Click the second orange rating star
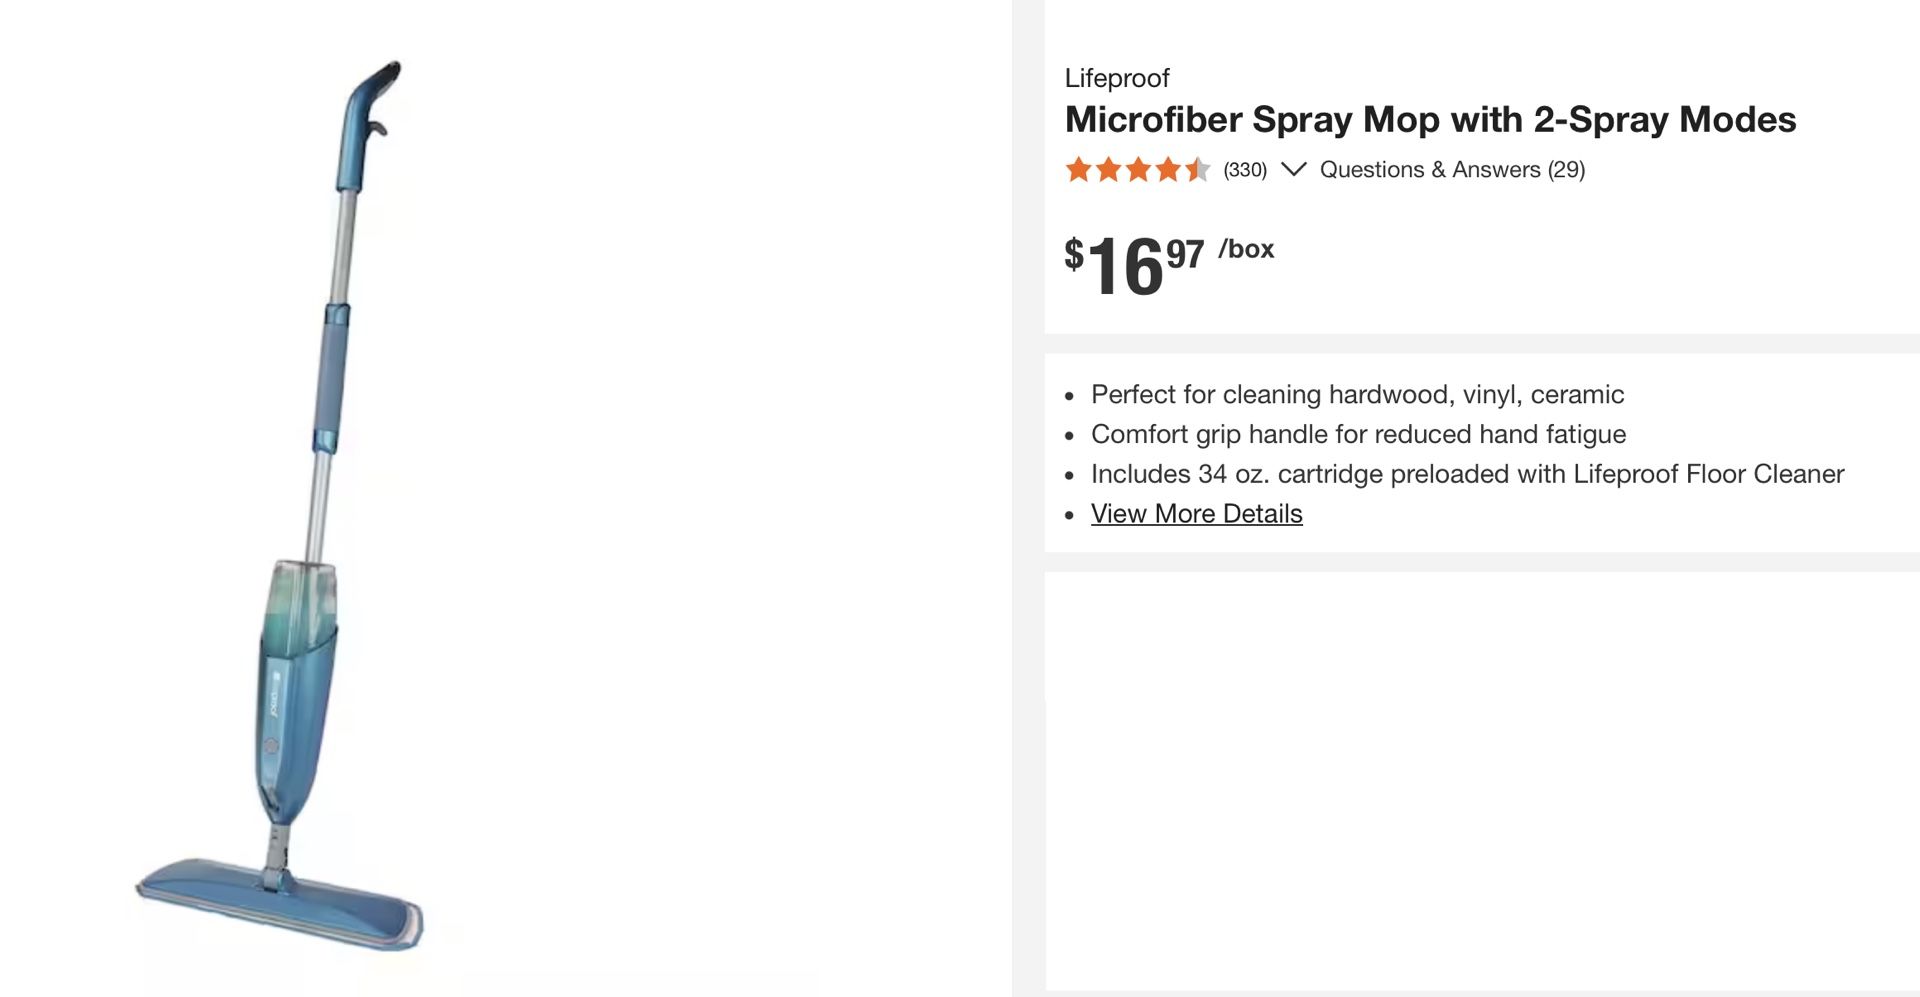The image size is (1920, 997). point(1108,170)
